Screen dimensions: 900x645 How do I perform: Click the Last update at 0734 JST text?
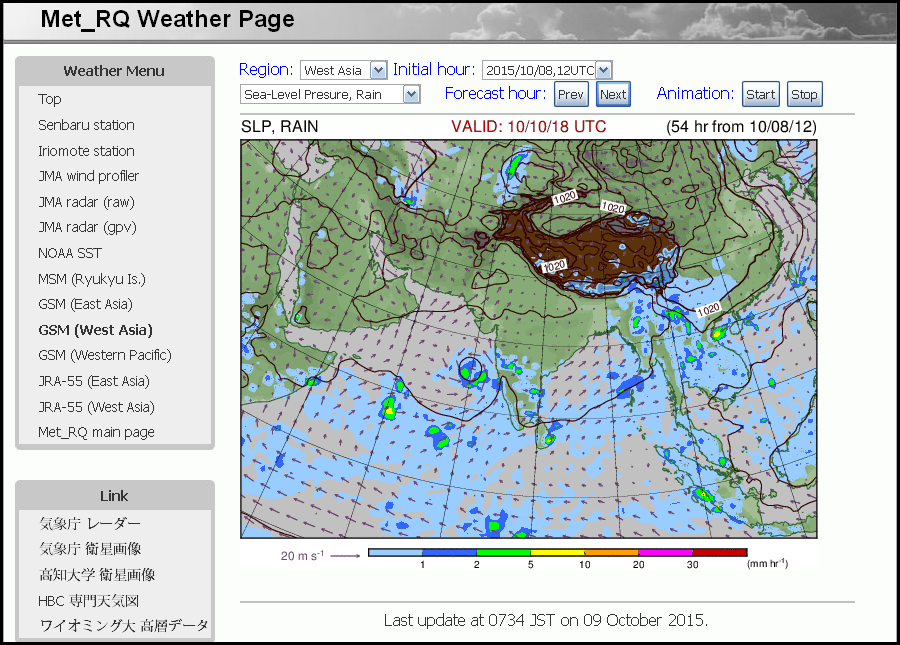coord(546,620)
